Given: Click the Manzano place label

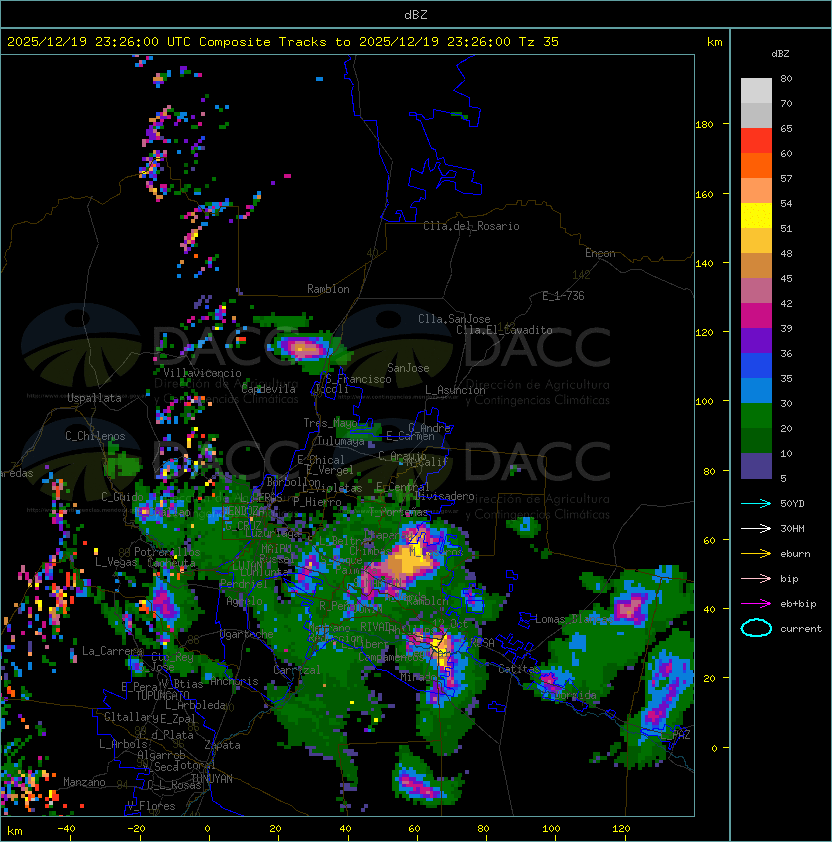Looking at the screenshot, I should 84,782.
